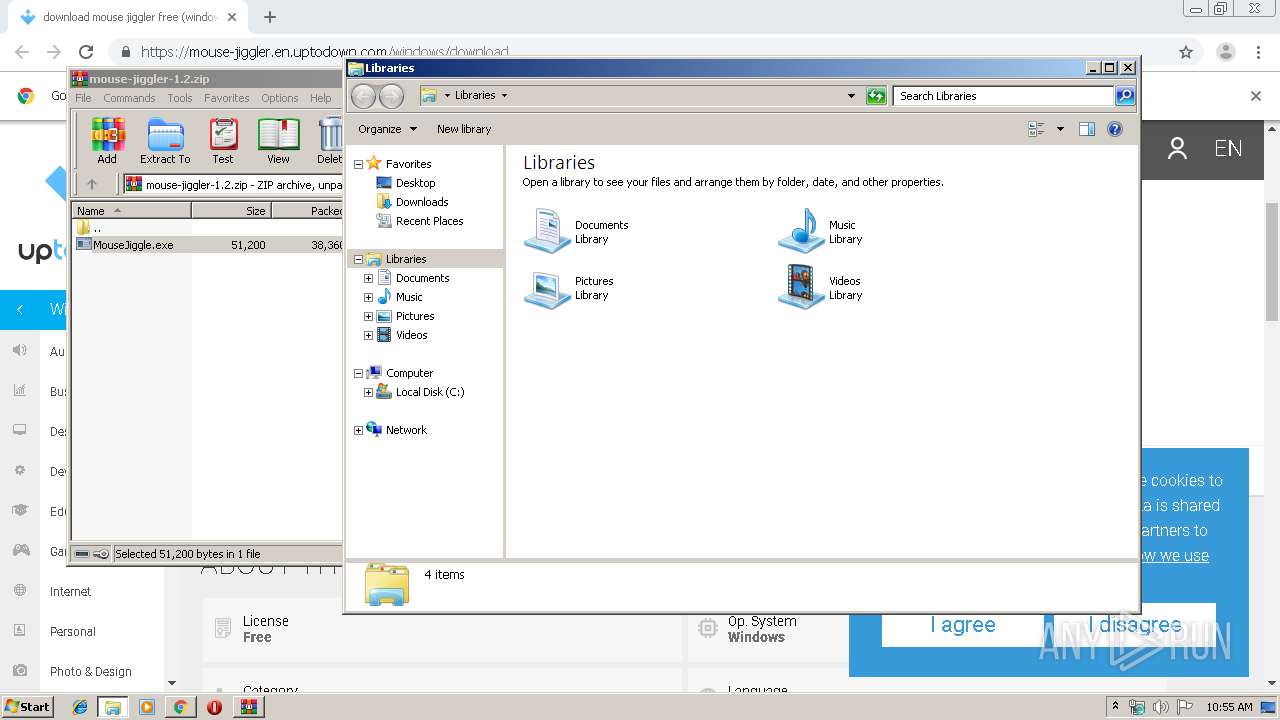Open a new Chrome tab with plus button
The image size is (1280, 720).
(x=269, y=17)
